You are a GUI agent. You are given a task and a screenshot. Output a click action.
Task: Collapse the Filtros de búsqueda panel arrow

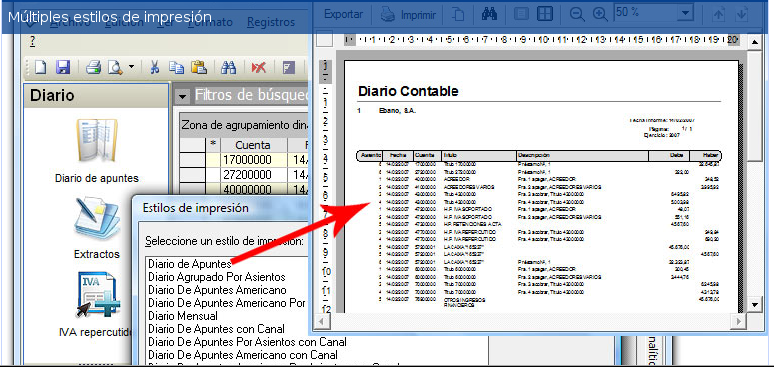183,97
